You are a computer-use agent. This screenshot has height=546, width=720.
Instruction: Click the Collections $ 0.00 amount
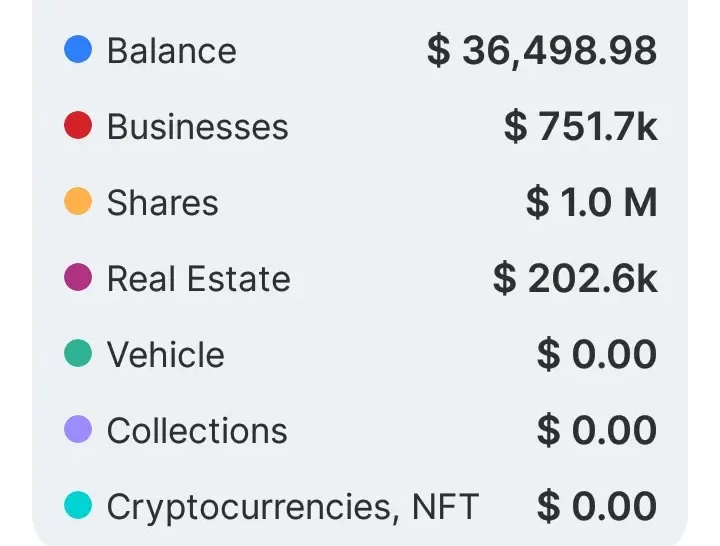tap(596, 430)
